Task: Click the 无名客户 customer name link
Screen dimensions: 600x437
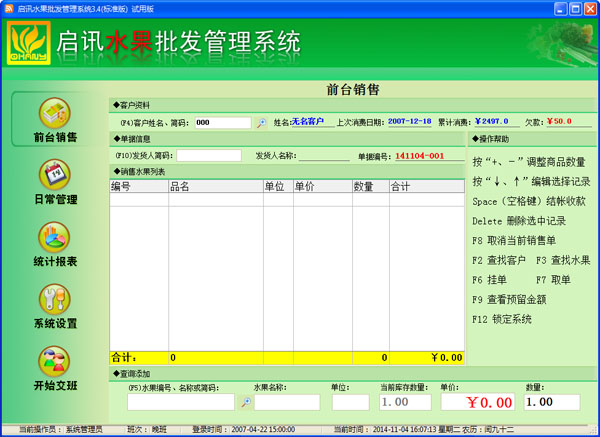Action: point(308,122)
